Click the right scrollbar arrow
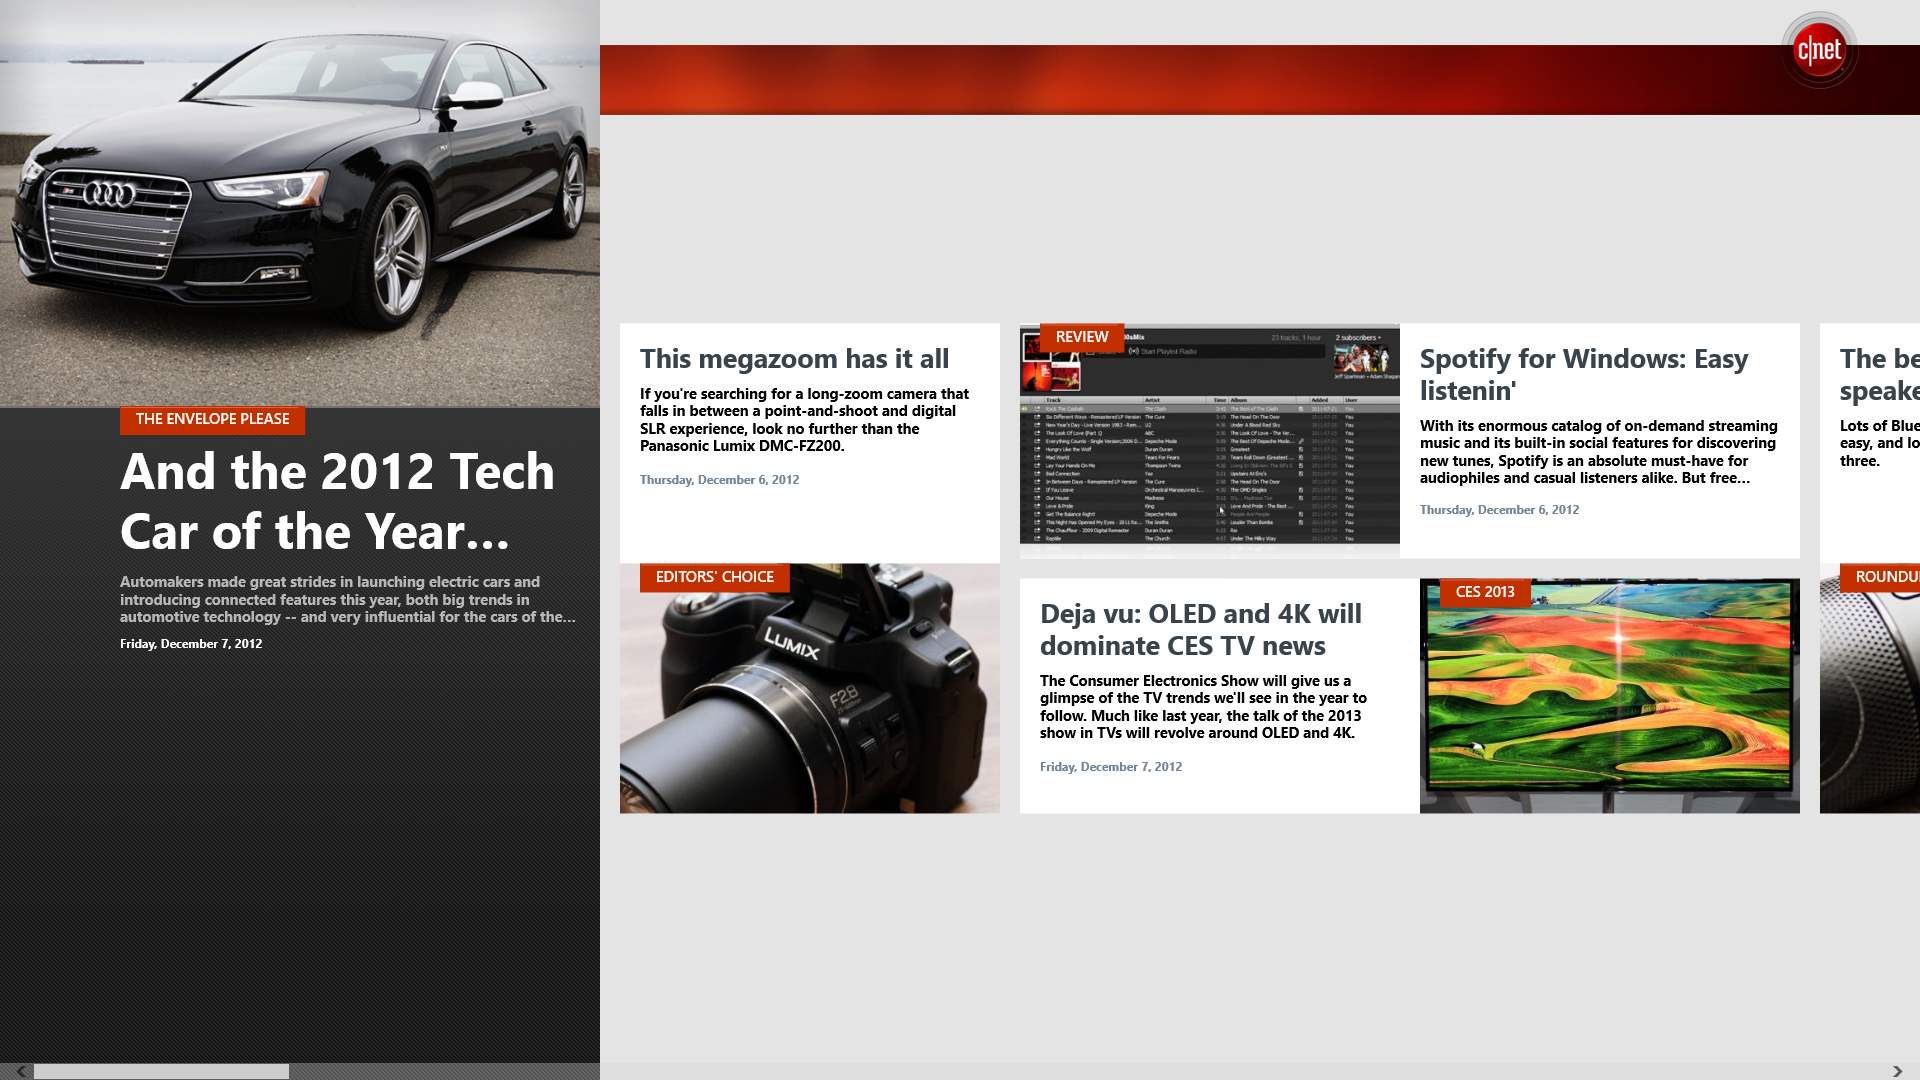Screen dimensions: 1920x1080 pos(1897,1071)
